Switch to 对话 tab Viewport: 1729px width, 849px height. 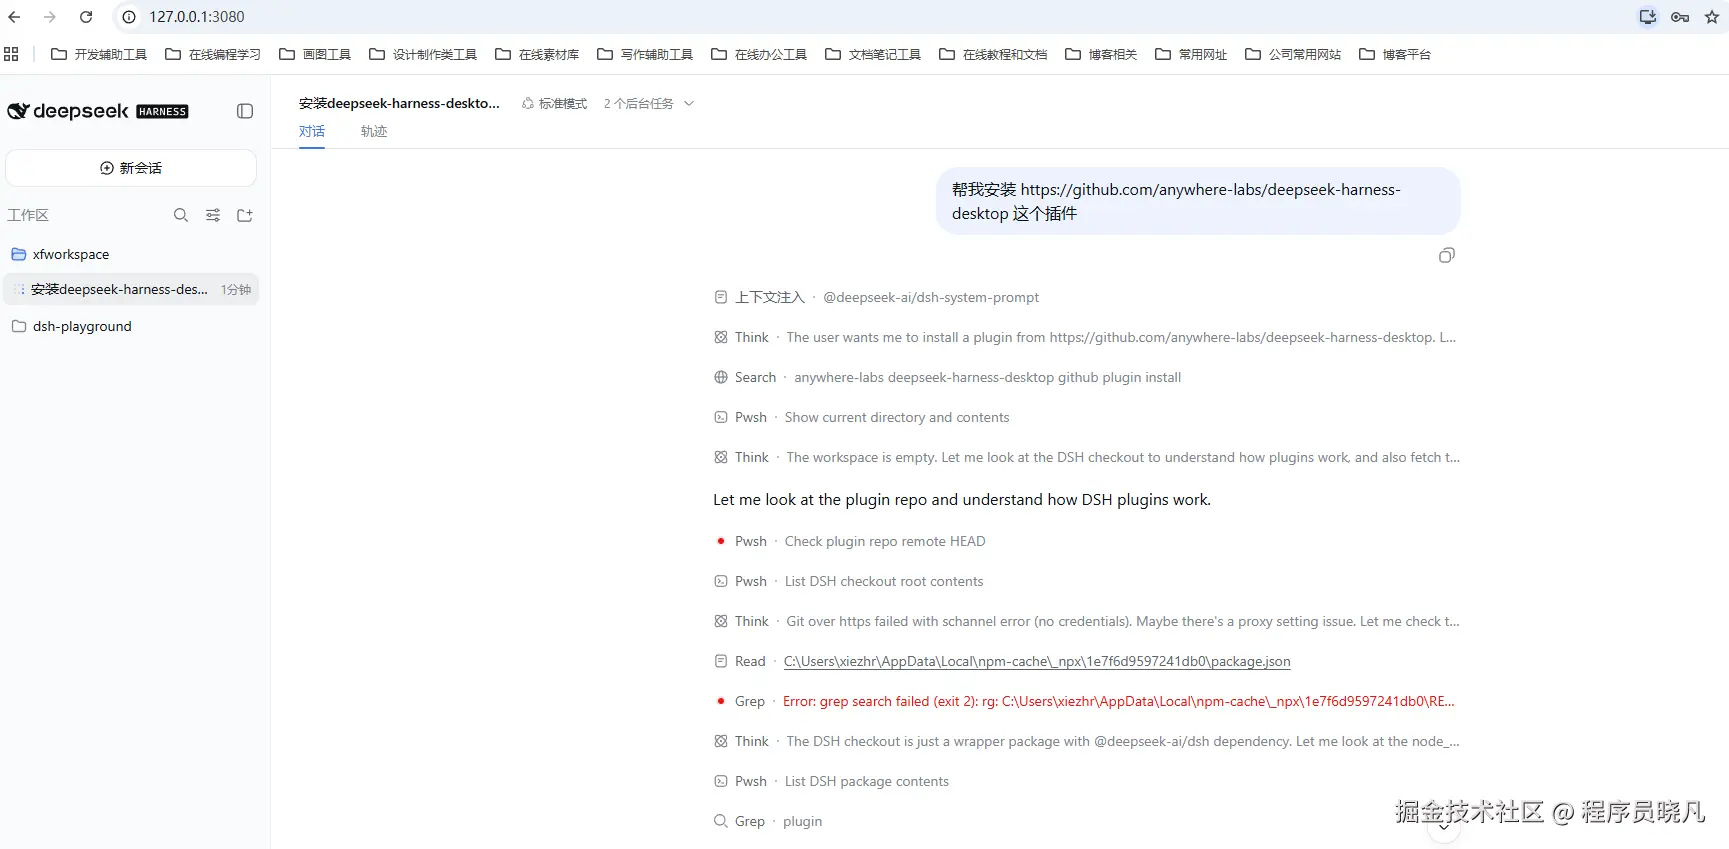(312, 131)
